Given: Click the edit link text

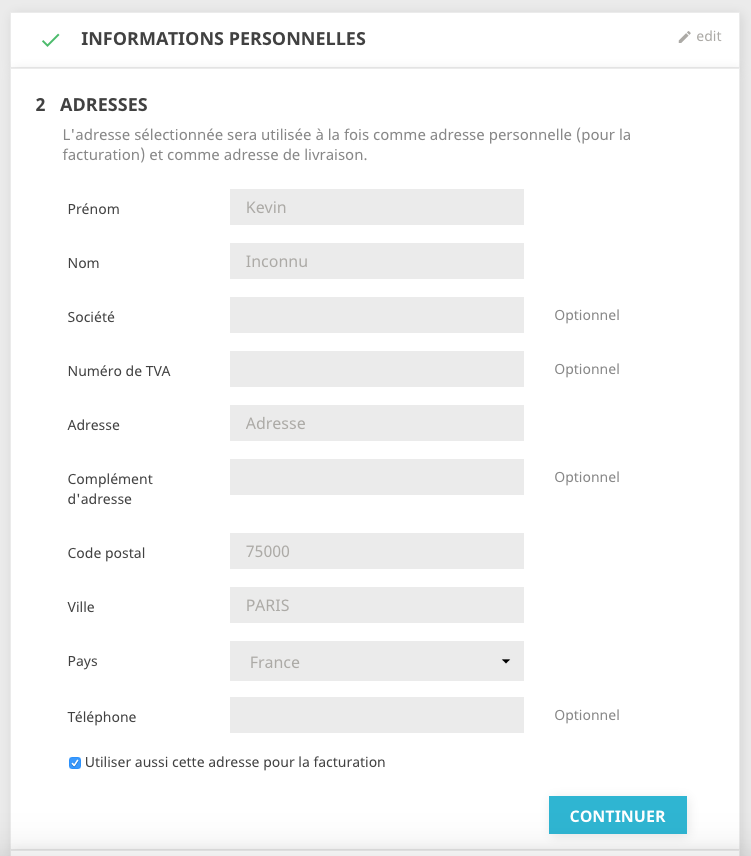Looking at the screenshot, I should (708, 37).
